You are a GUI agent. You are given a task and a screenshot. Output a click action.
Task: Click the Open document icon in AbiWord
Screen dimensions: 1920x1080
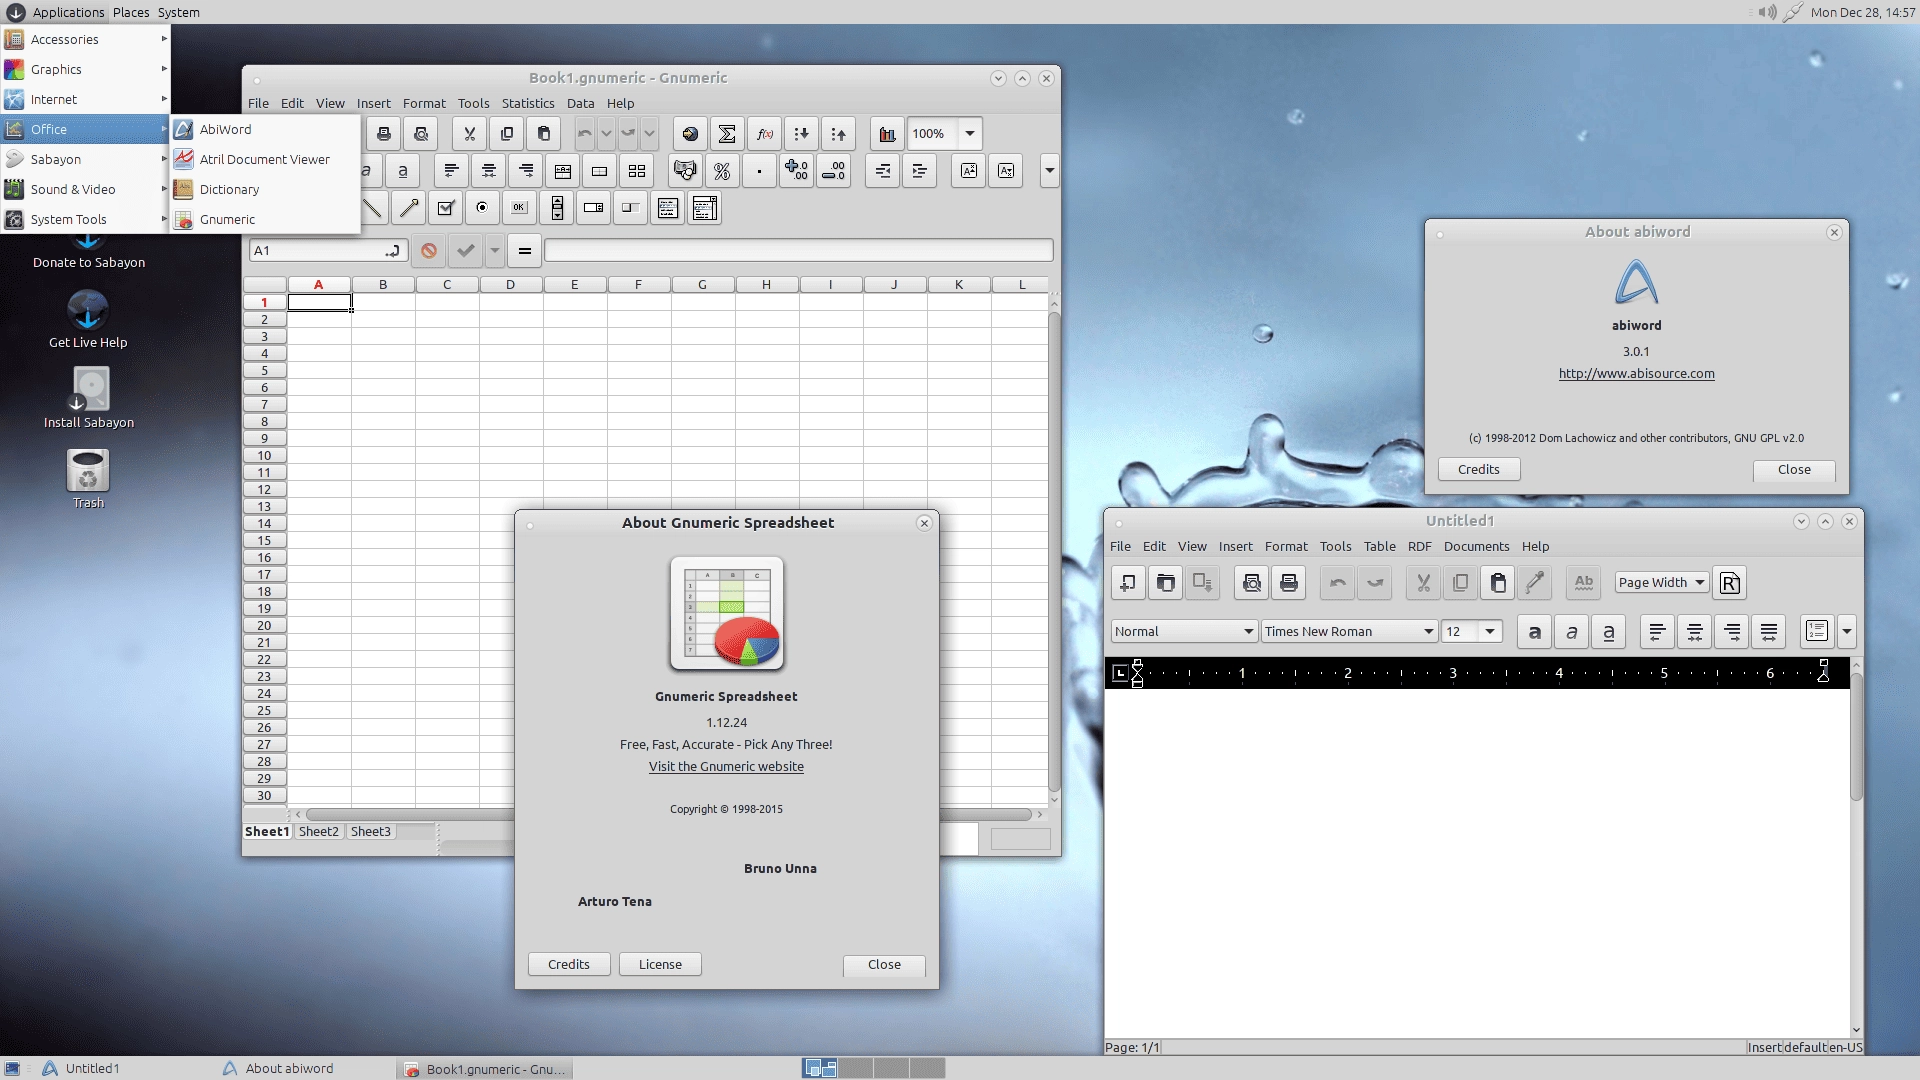click(x=1165, y=583)
